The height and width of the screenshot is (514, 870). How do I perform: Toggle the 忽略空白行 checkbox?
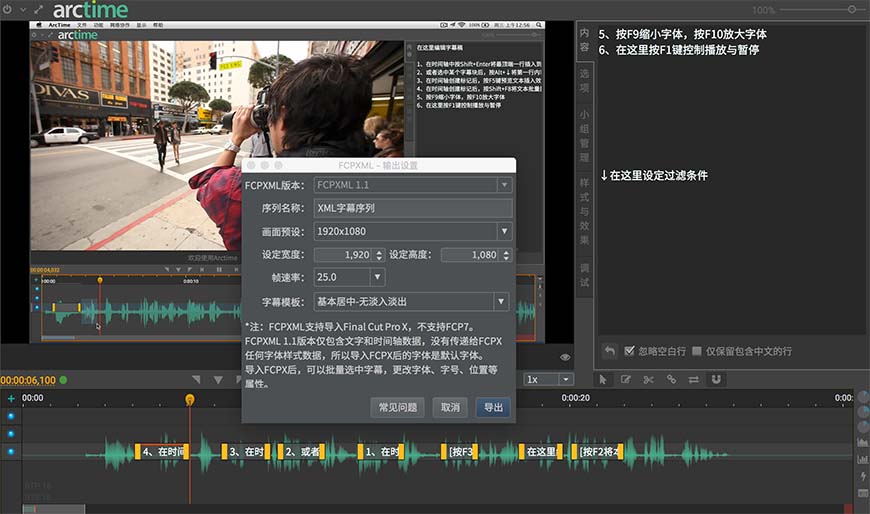[629, 351]
